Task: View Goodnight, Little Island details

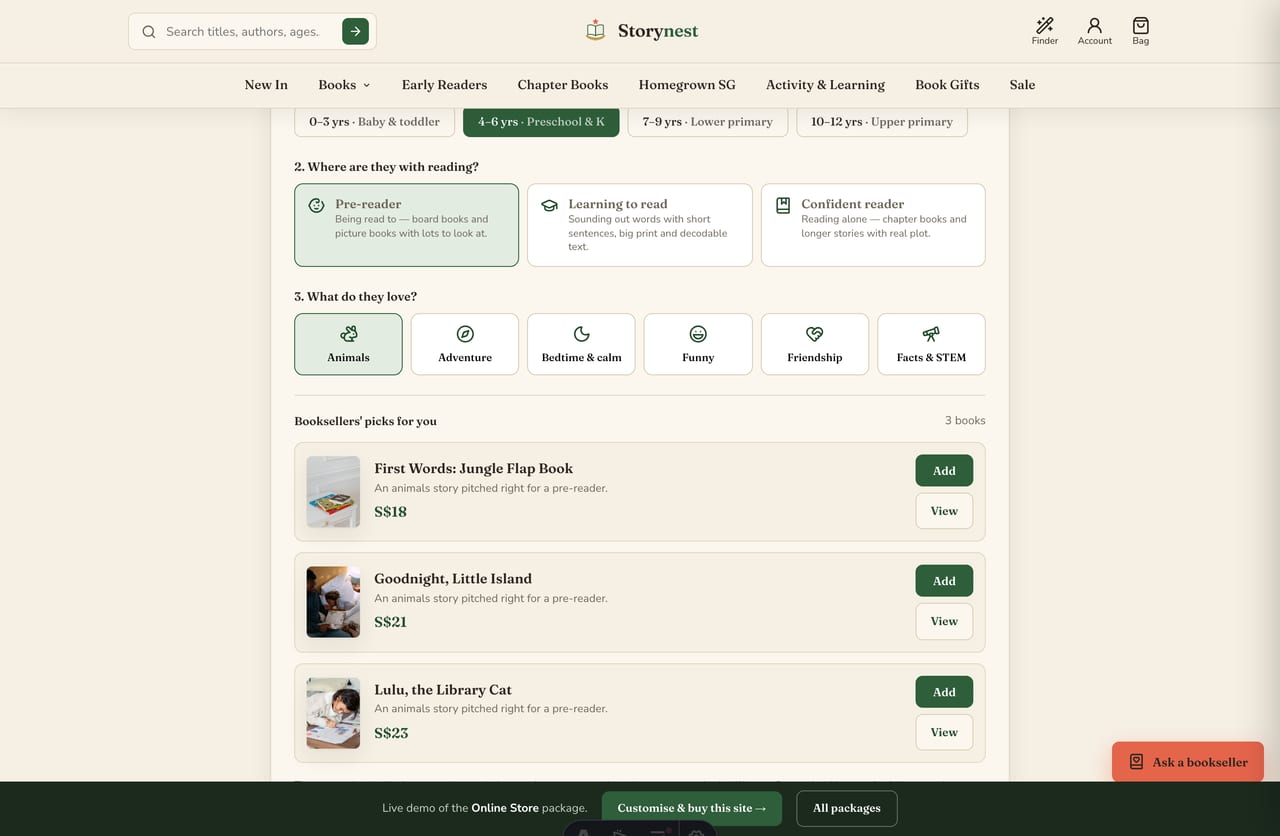Action: 944,621
